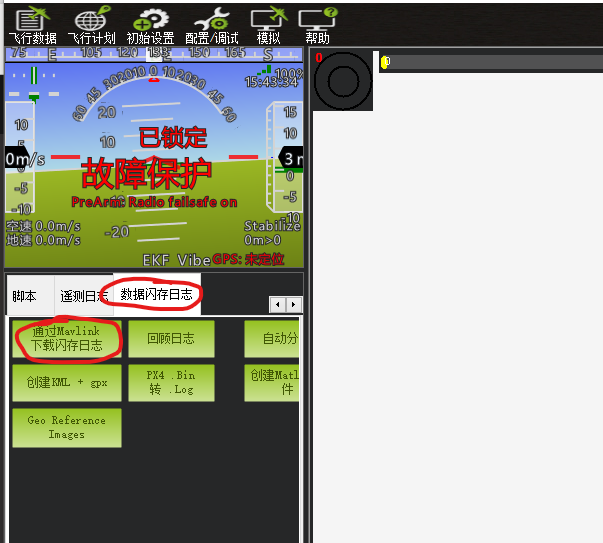Open 初始设置 initial setup
Image resolution: width=603 pixels, height=543 pixels.
click(x=150, y=26)
